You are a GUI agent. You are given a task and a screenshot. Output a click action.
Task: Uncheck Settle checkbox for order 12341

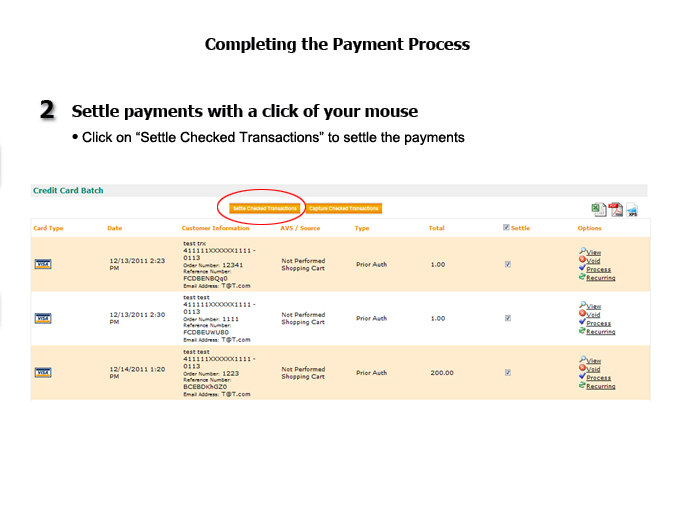509,264
